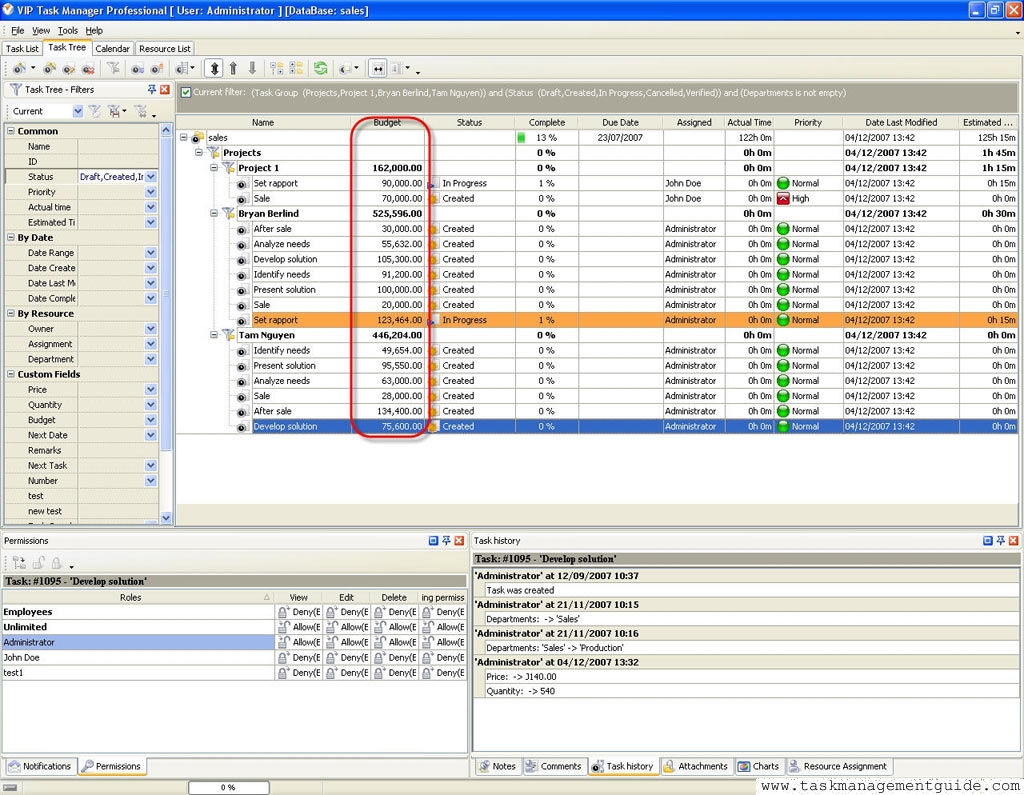1024x795 pixels.
Task: Switch to the Calendar tab
Action: click(x=112, y=48)
